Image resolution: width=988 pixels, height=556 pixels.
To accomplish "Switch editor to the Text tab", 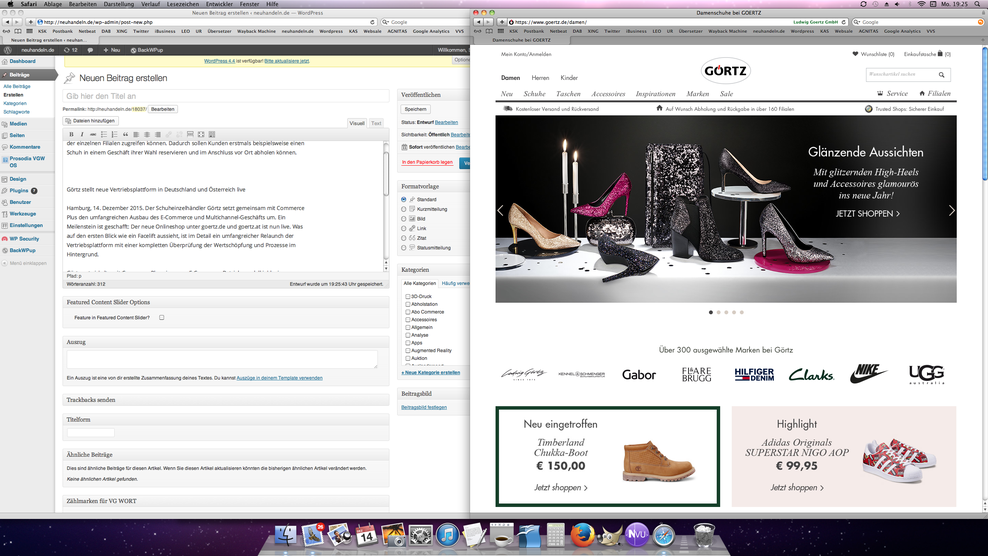I will point(376,123).
